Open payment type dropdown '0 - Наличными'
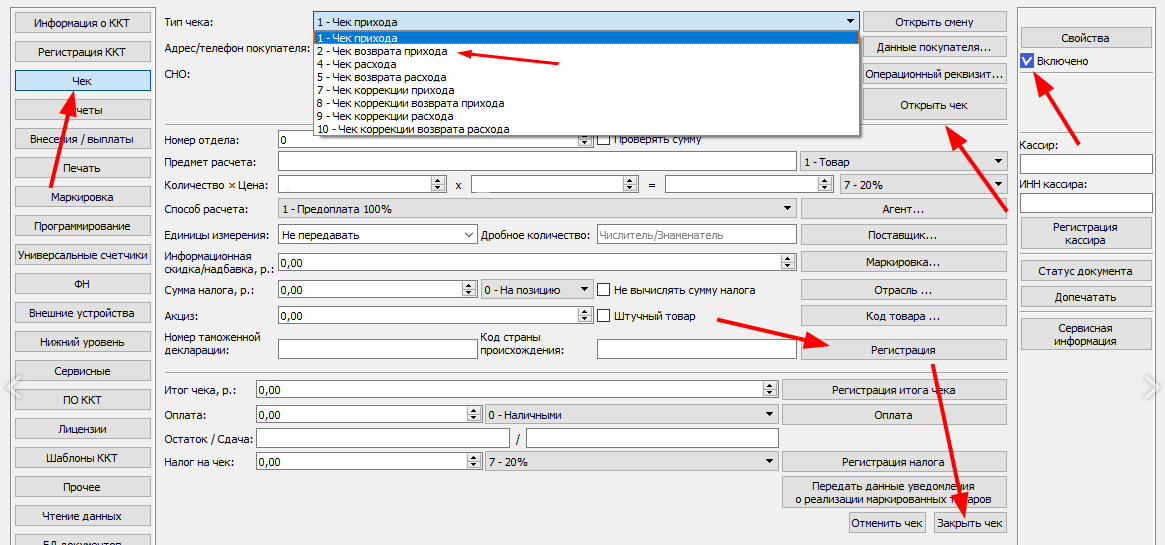1165x545 pixels. click(630, 414)
